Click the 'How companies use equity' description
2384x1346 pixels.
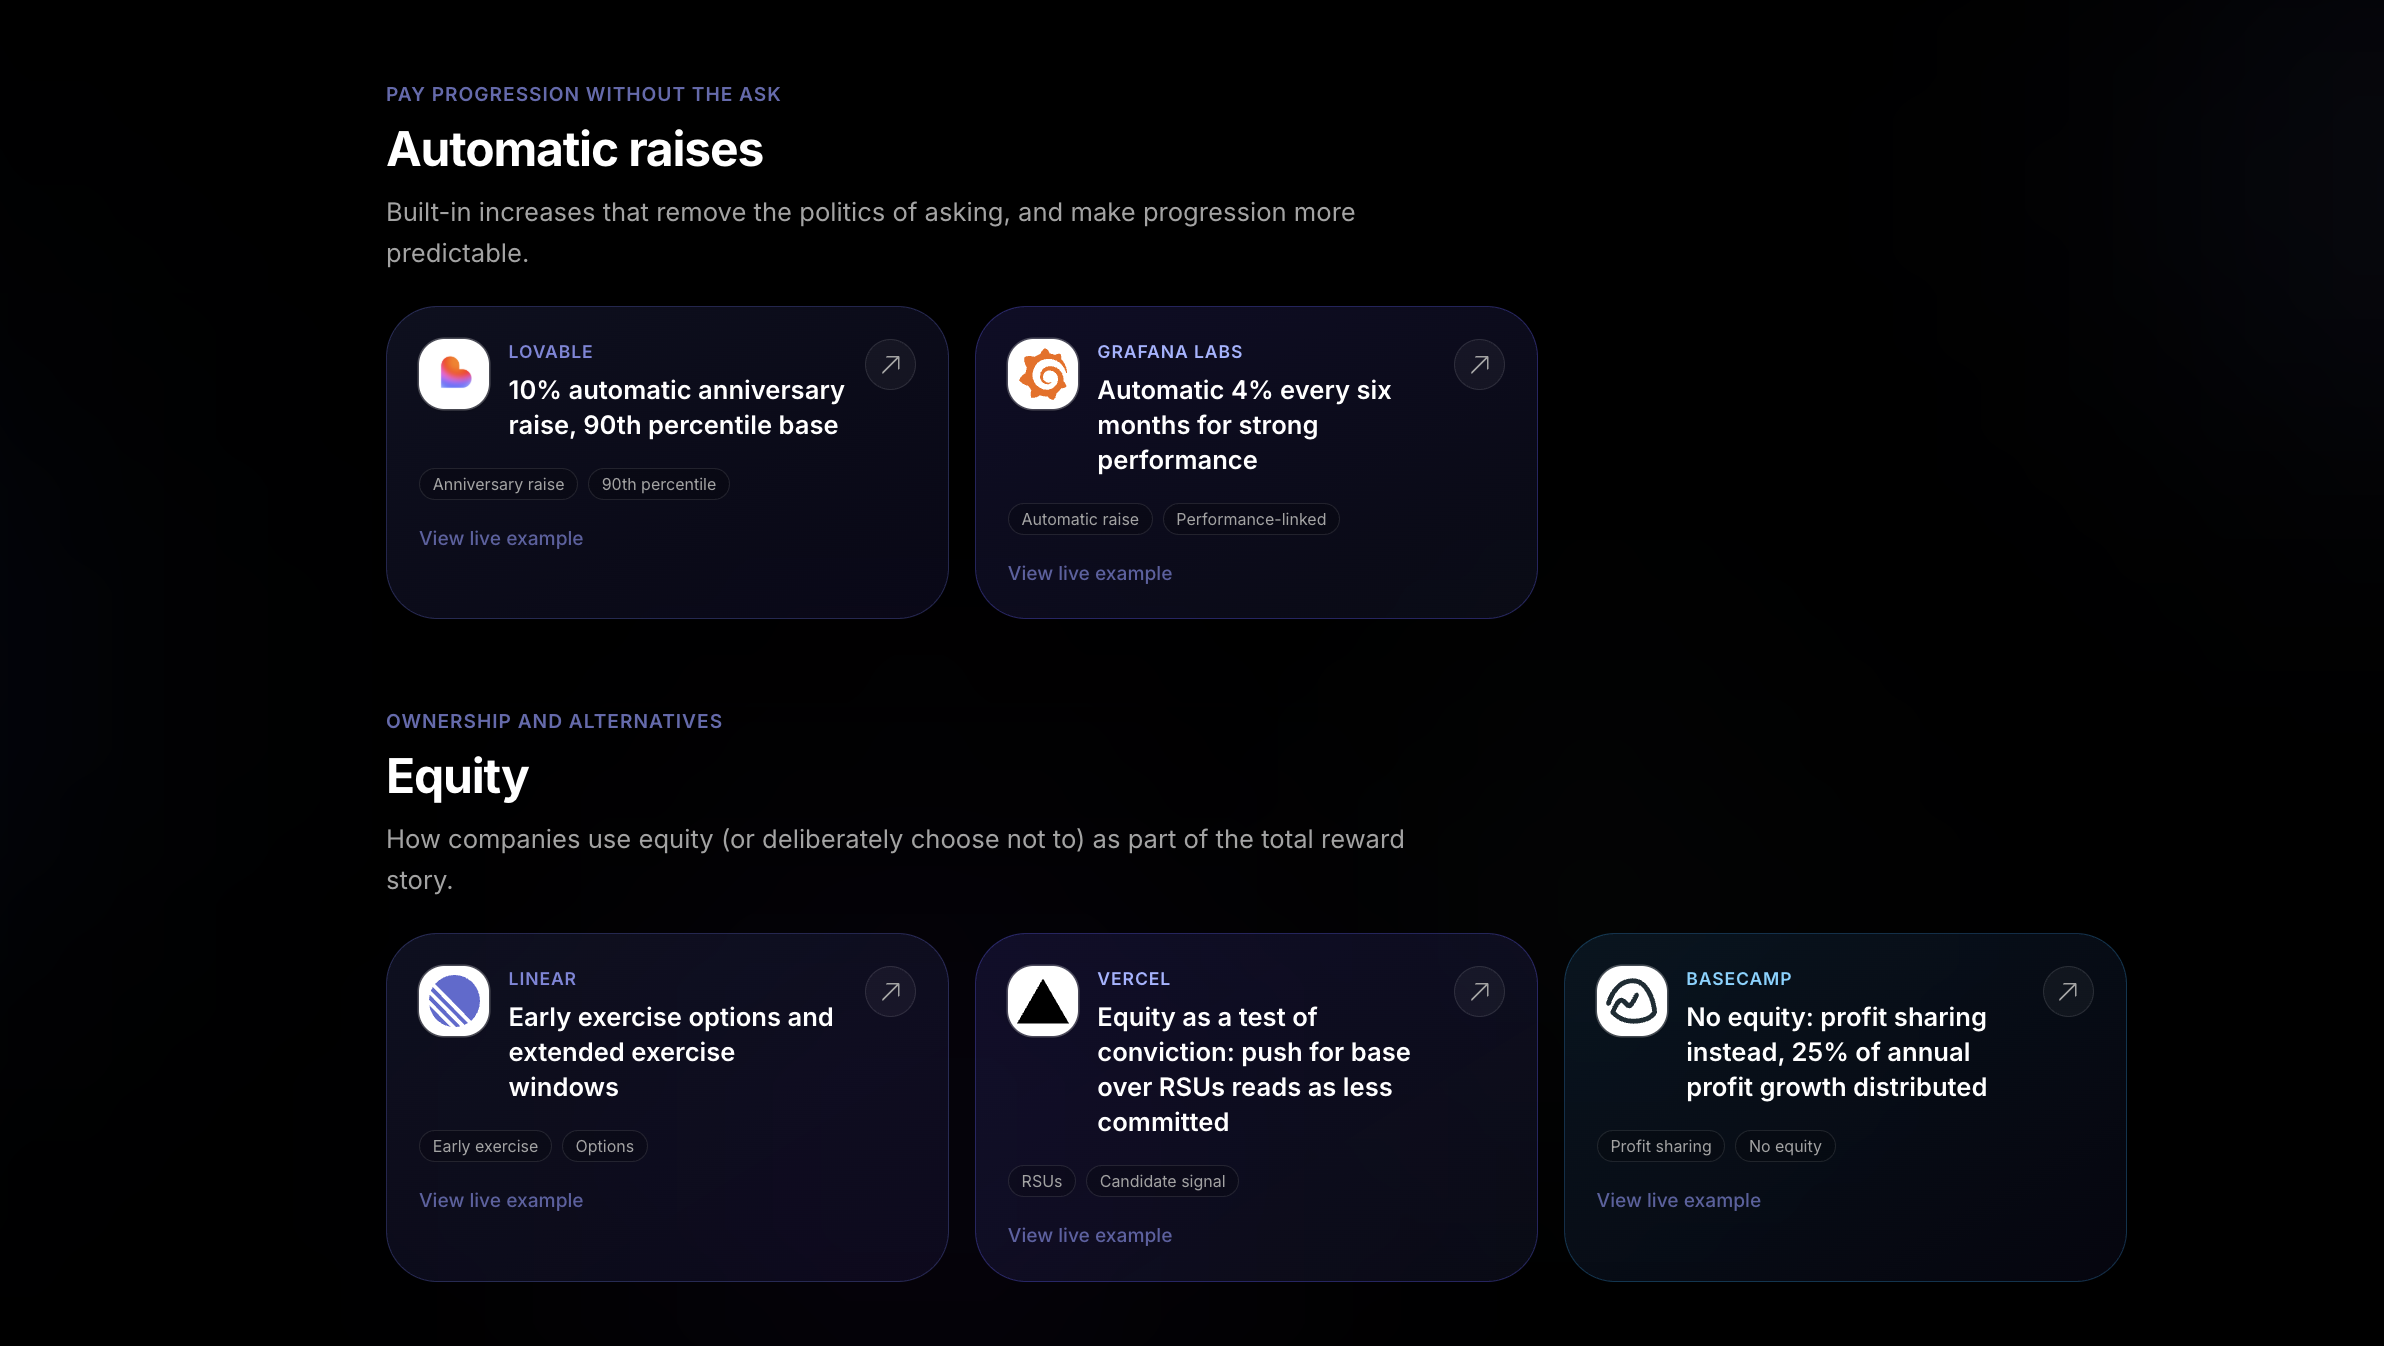click(x=895, y=860)
